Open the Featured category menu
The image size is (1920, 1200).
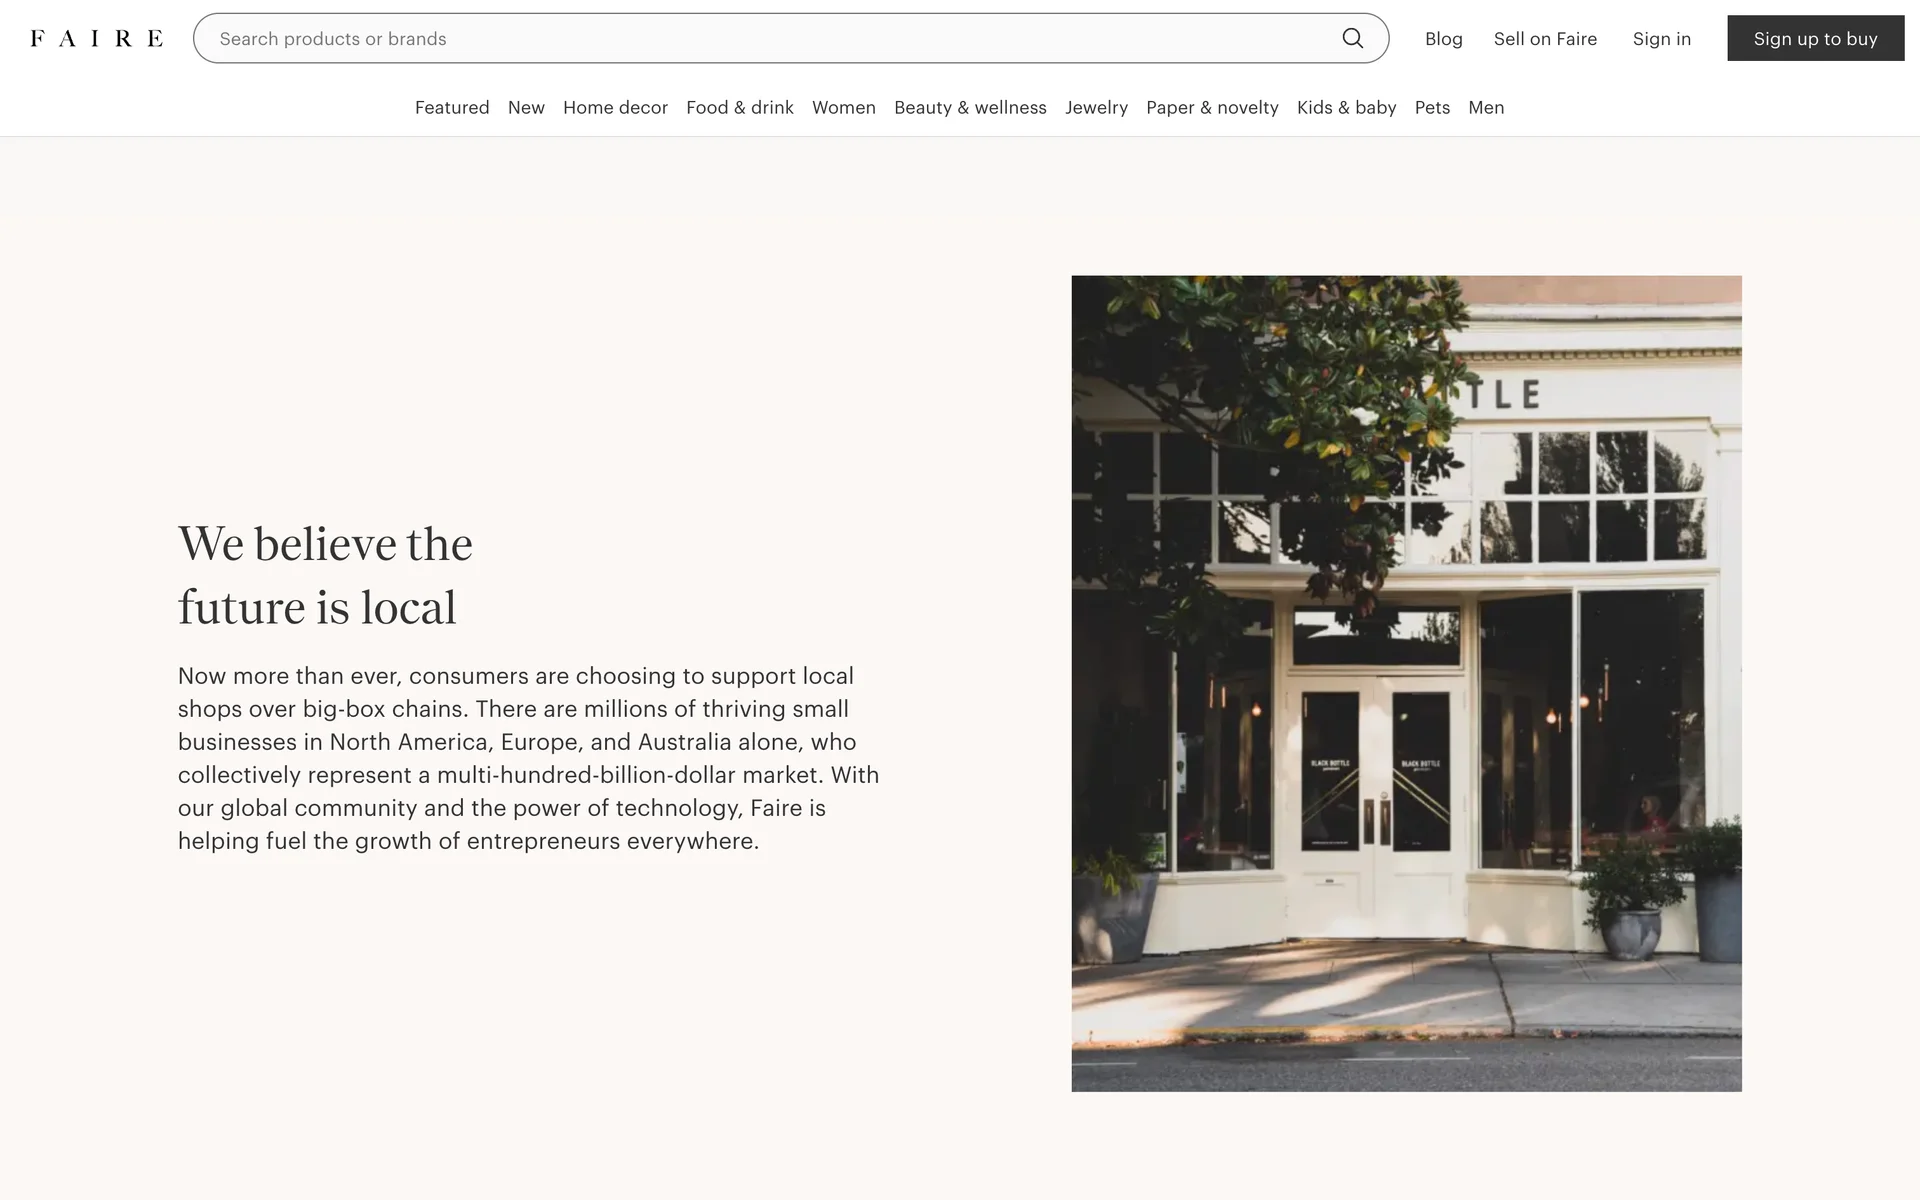(x=452, y=107)
